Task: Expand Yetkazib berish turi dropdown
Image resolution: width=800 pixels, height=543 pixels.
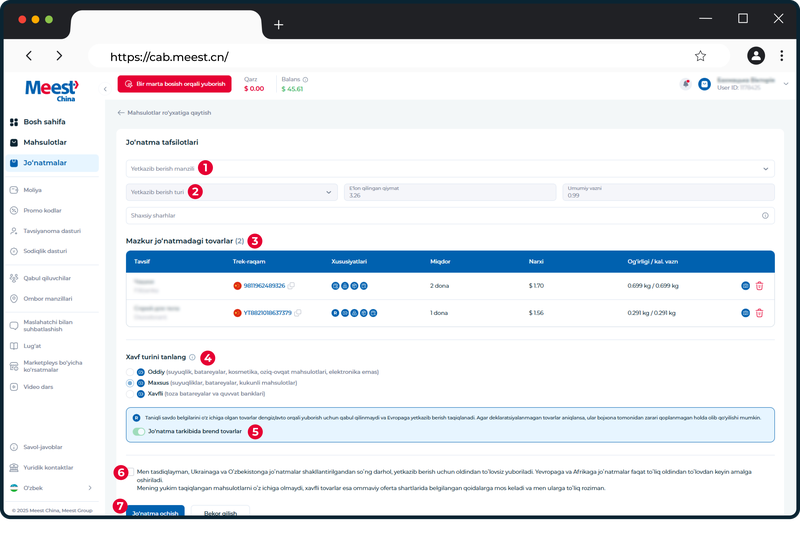Action: click(232, 192)
